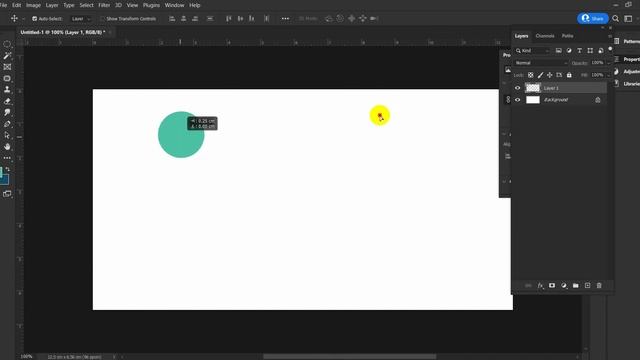Open the Layers panel menu
Image resolution: width=640 pixels, height=360 pixels.
[610, 36]
